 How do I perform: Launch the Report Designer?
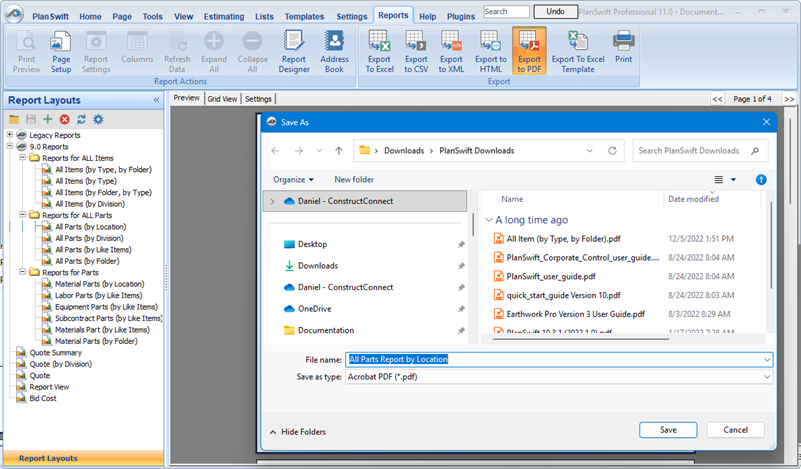294,52
